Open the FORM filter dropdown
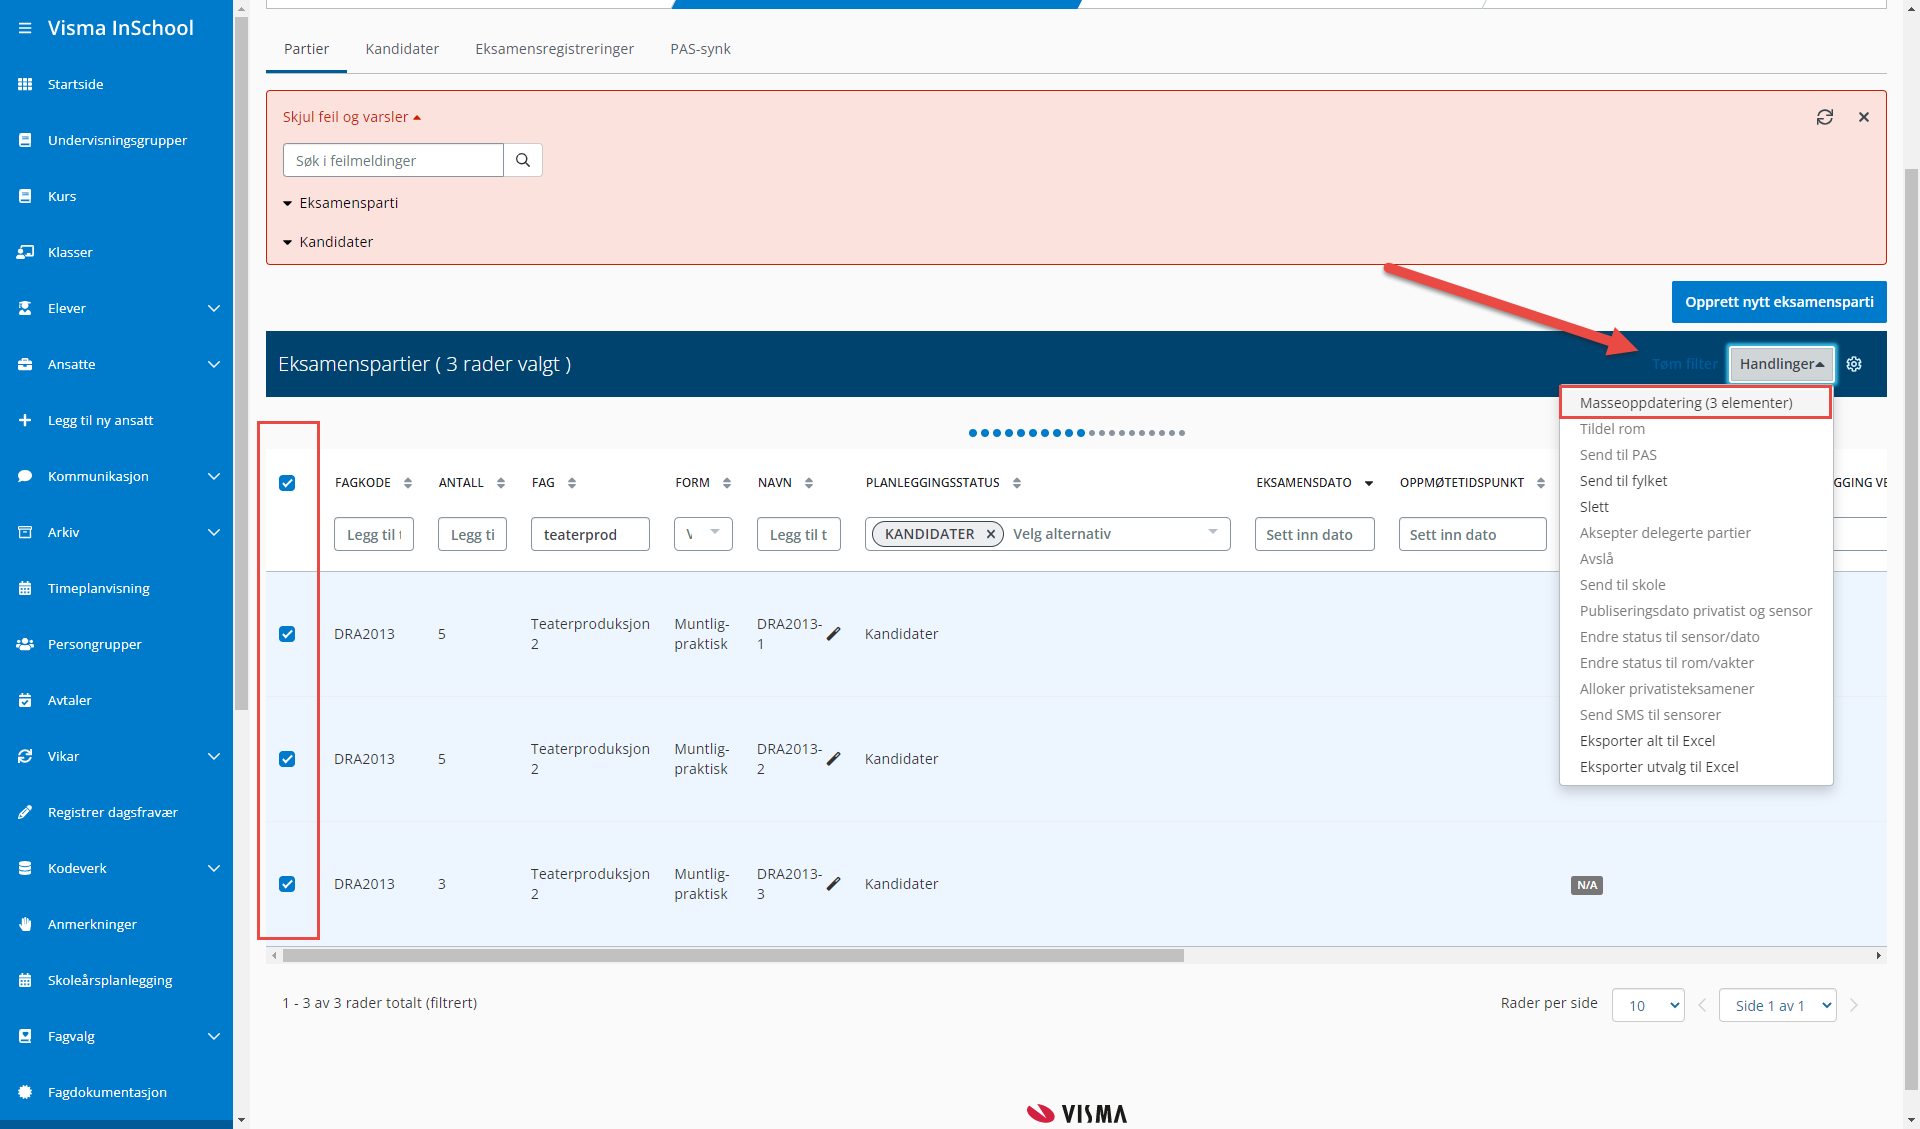The height and width of the screenshot is (1129, 1920). tap(703, 534)
